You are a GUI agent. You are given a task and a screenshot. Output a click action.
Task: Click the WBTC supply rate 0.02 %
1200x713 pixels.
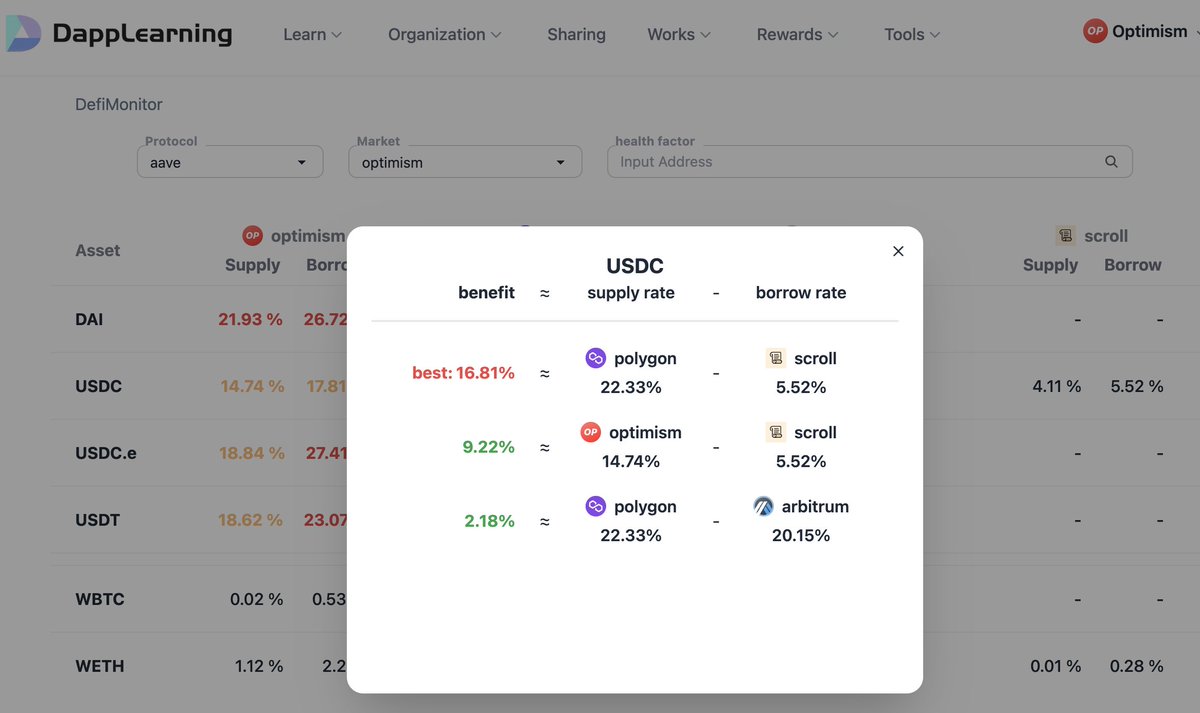point(257,600)
